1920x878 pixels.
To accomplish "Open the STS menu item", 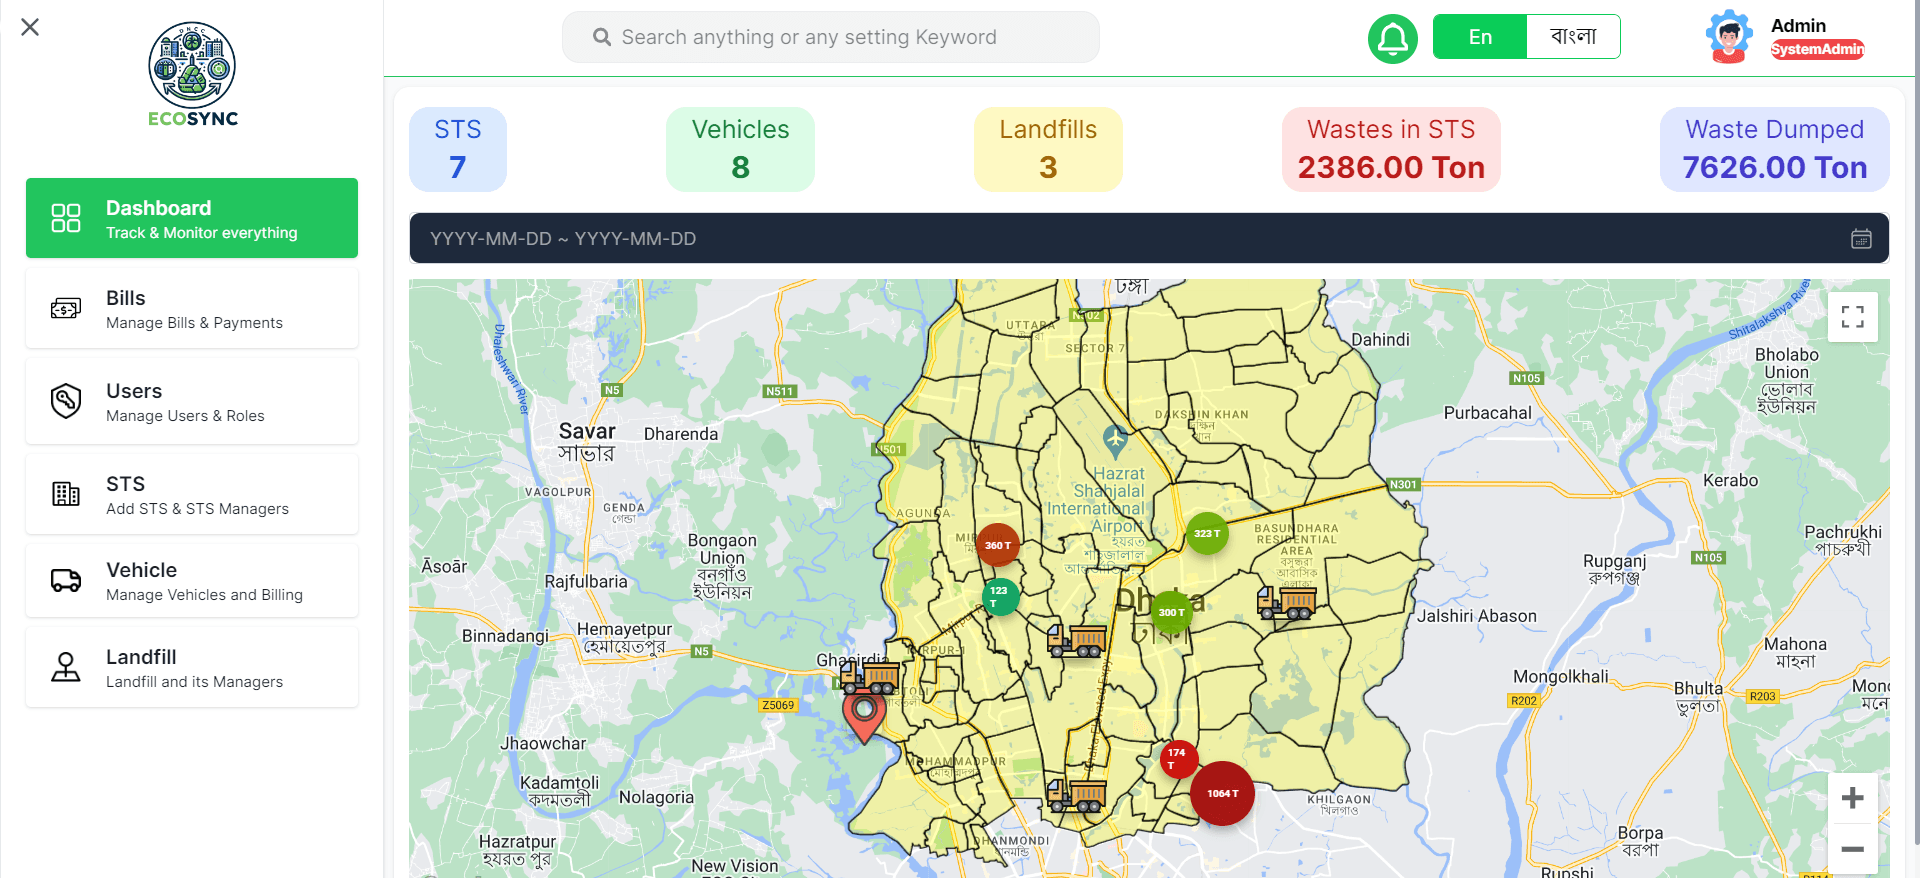I will [192, 494].
